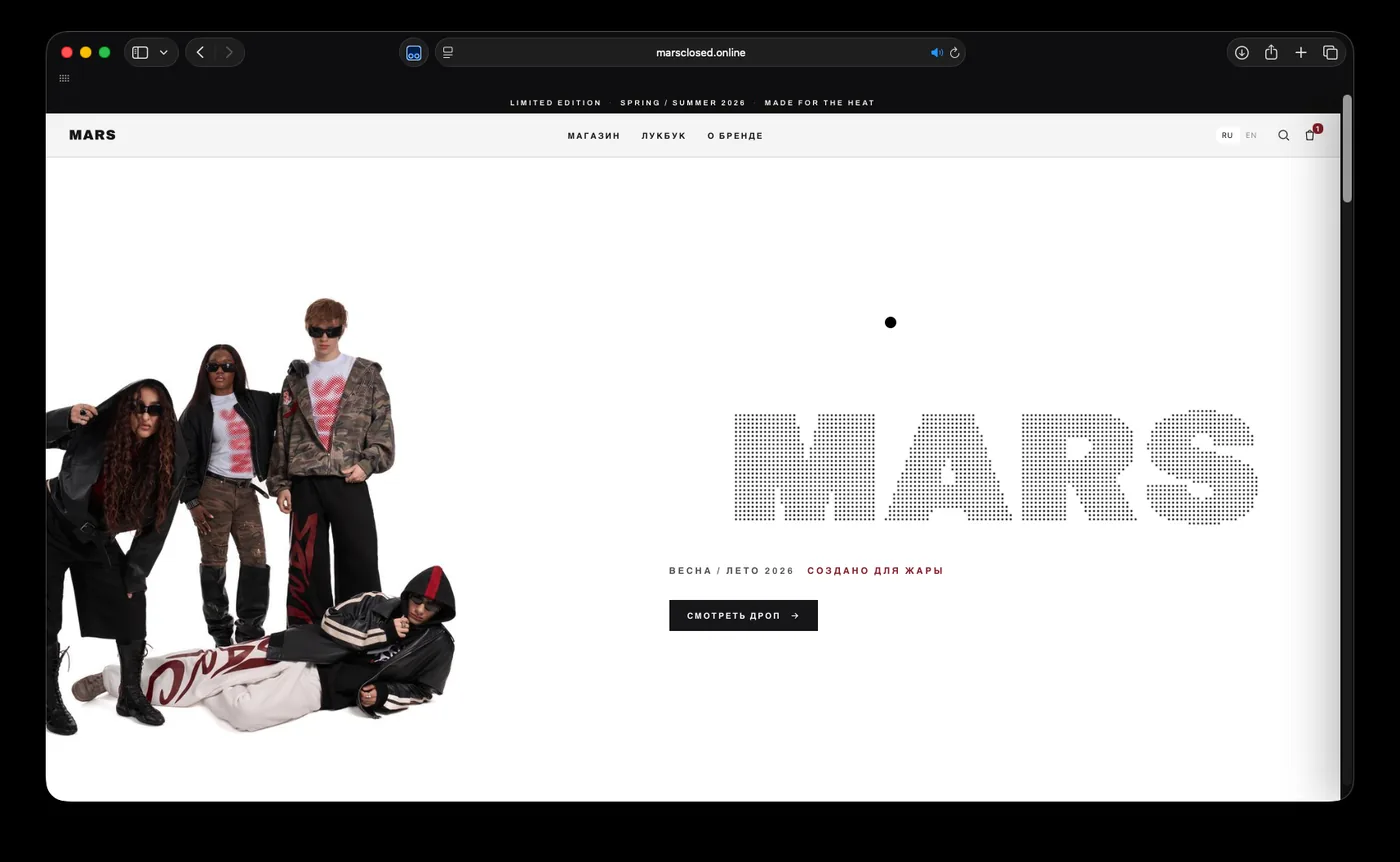This screenshot has height=862, width=1400.
Task: Open the blue extension icon left of address bar
Action: (413, 52)
